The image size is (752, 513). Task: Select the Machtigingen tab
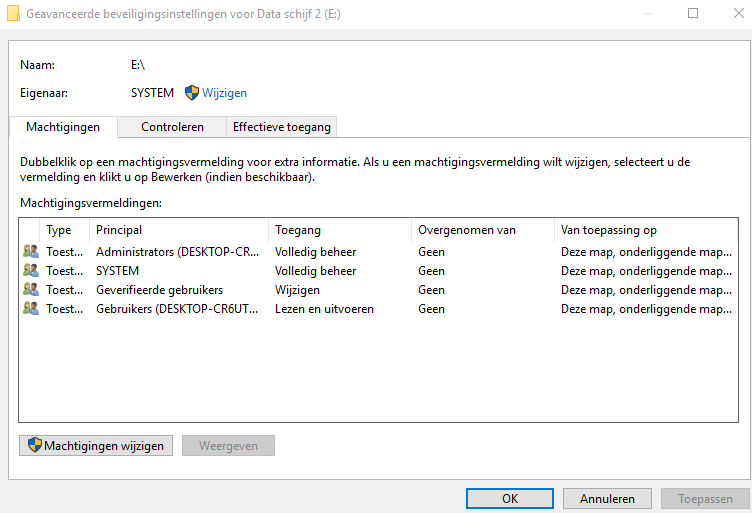[62, 127]
